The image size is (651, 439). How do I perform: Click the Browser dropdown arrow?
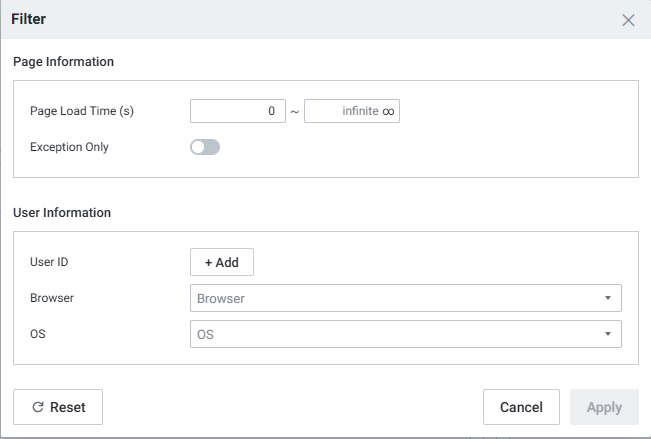click(x=607, y=298)
